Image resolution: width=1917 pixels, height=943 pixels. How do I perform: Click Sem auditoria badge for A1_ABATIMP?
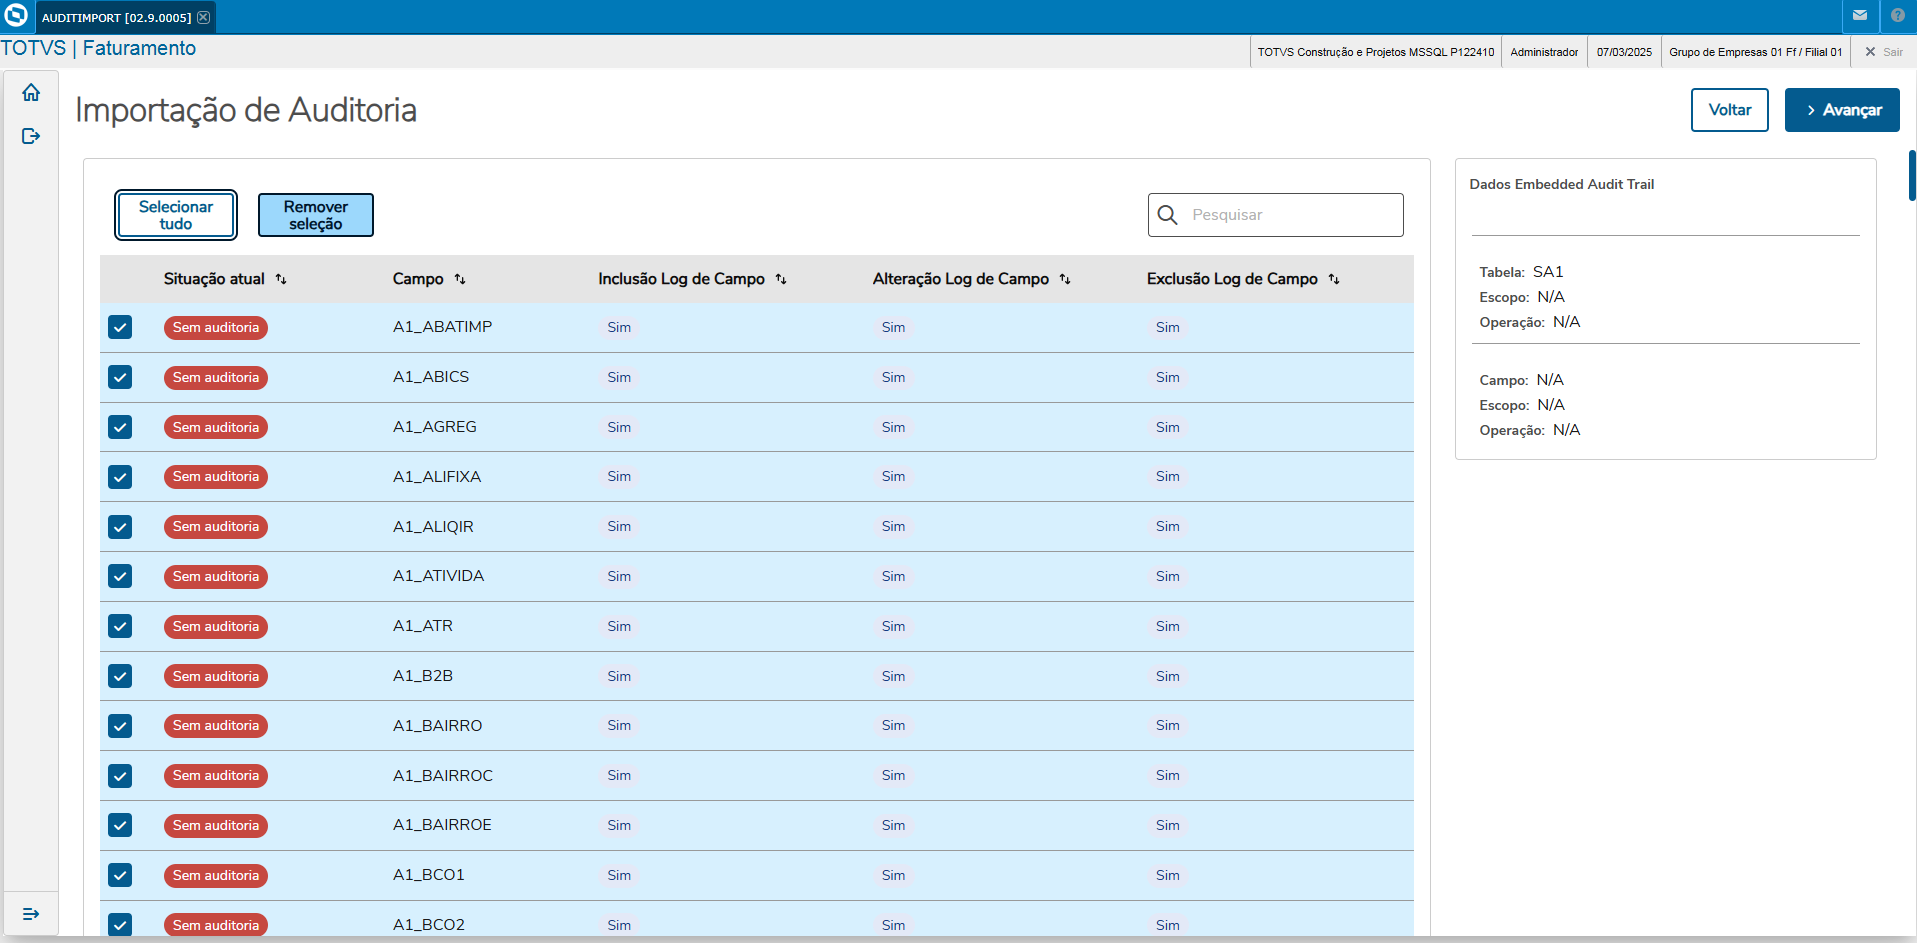coord(216,327)
